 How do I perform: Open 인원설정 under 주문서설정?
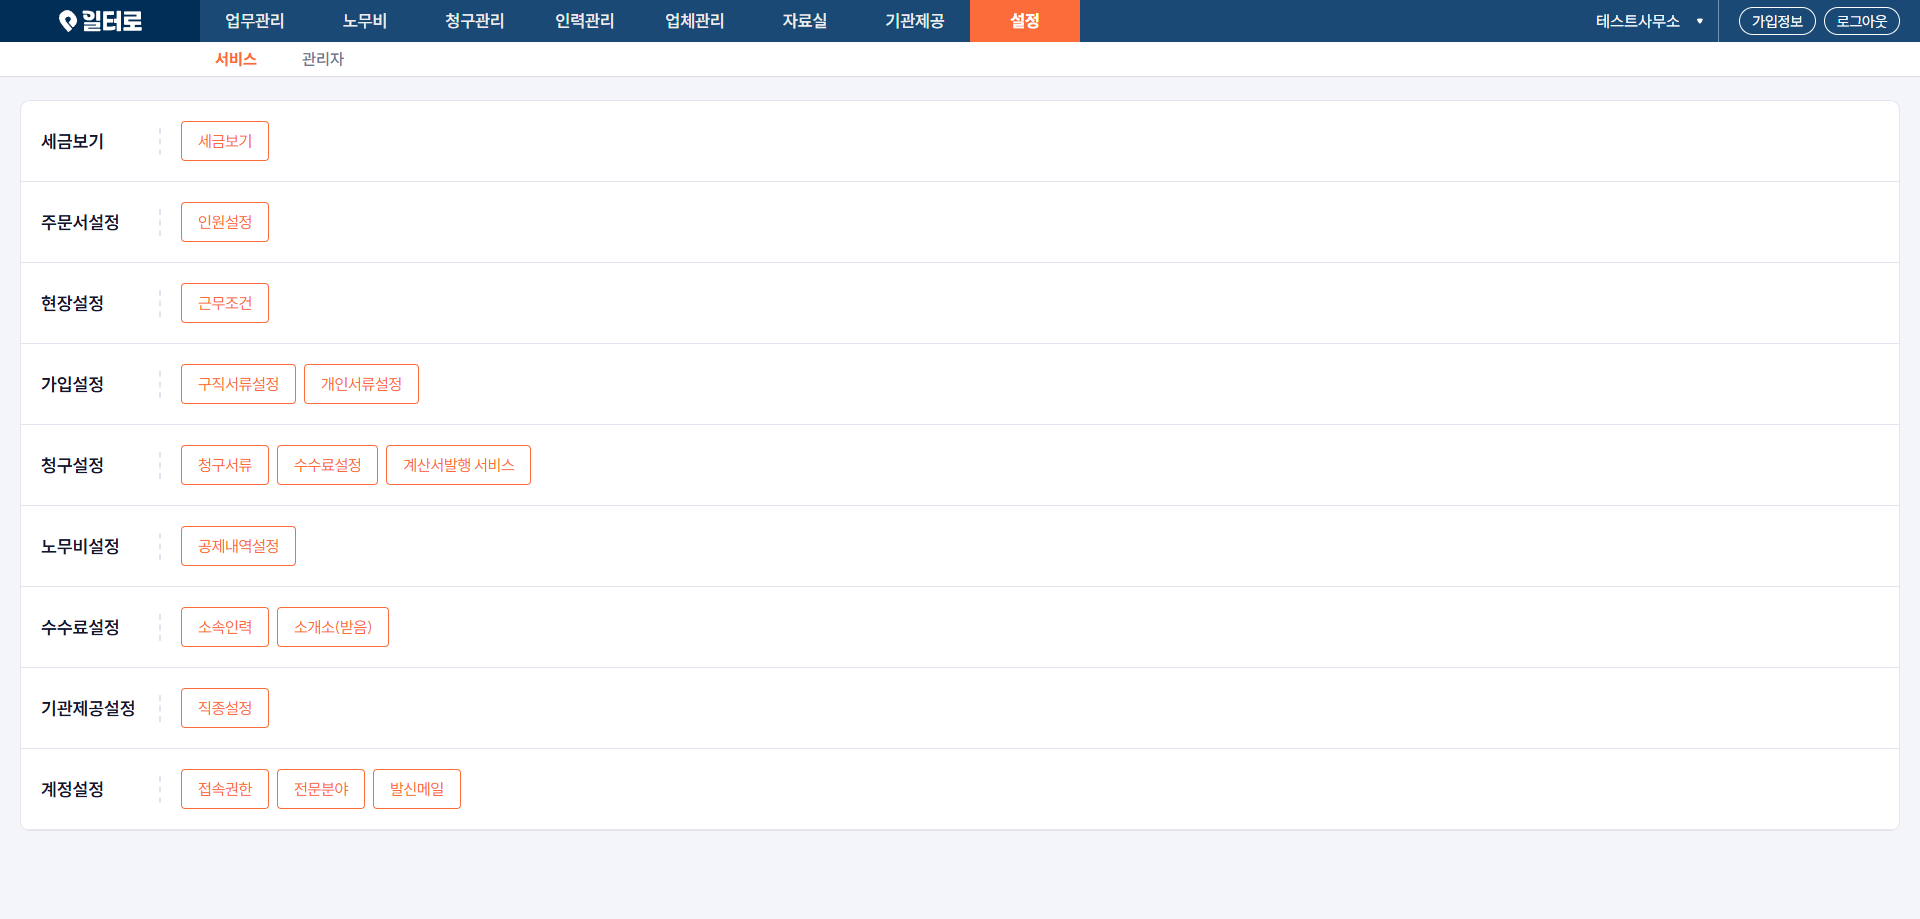(x=225, y=222)
